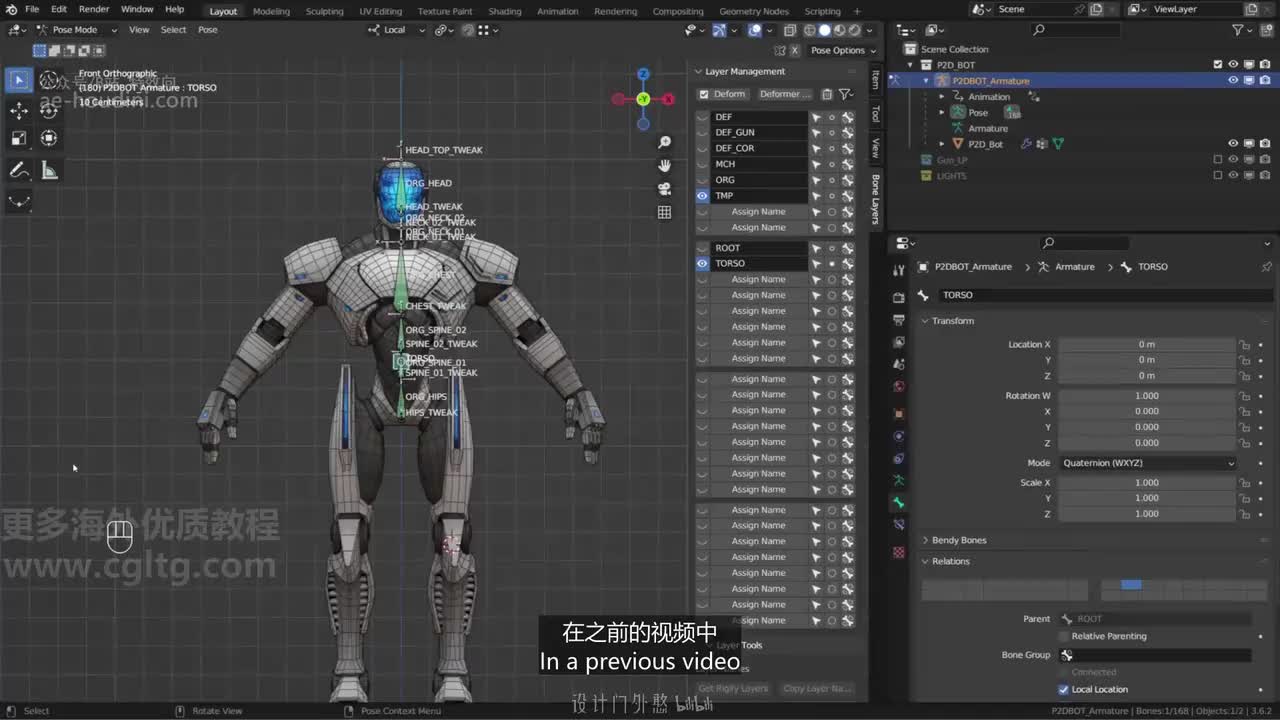This screenshot has width=1280, height=720.
Task: Click the Pose Options button
Action: pyautogui.click(x=841, y=50)
